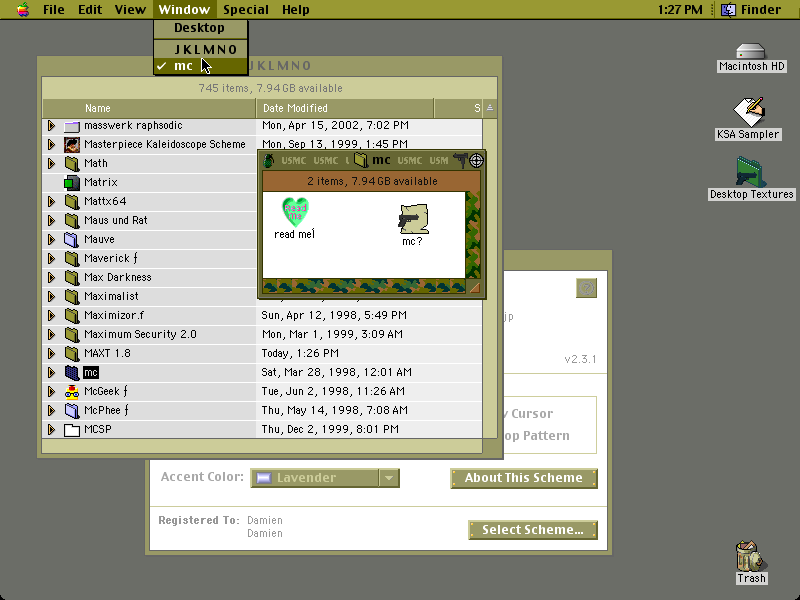This screenshot has height=600, width=800.
Task: Select the masswerk raphsodic folder icon
Action: [x=72, y=126]
